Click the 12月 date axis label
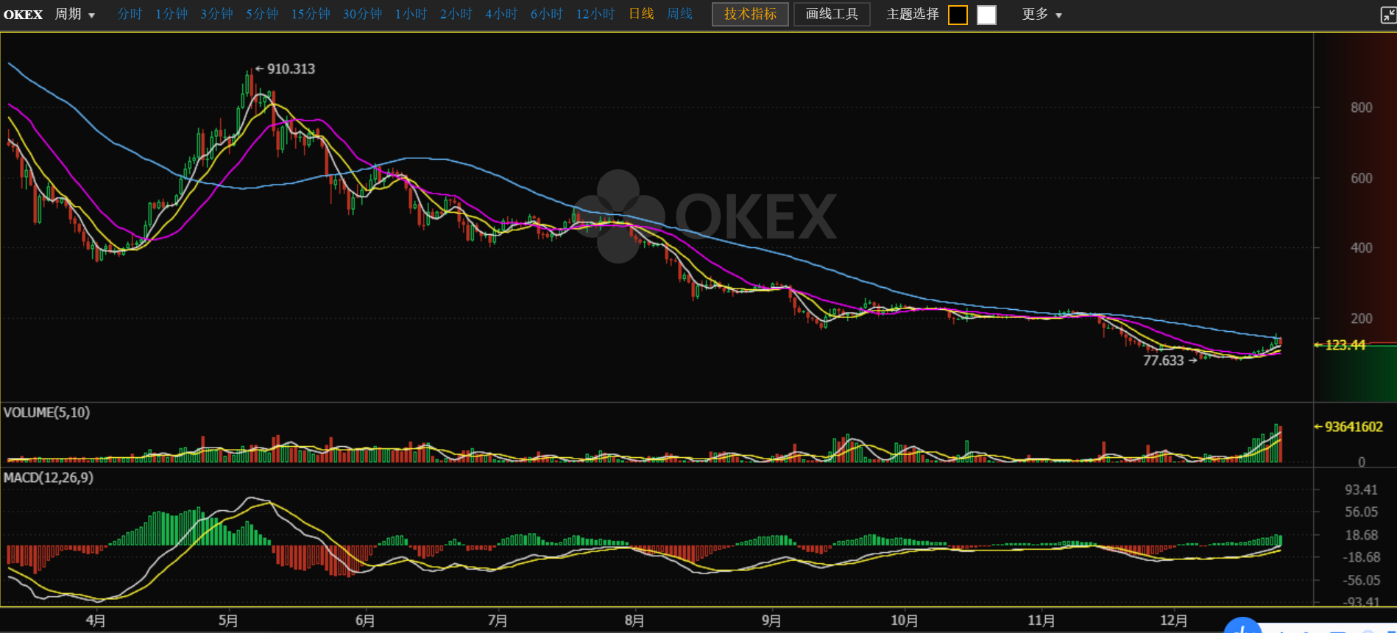1397x633 pixels. point(1175,620)
